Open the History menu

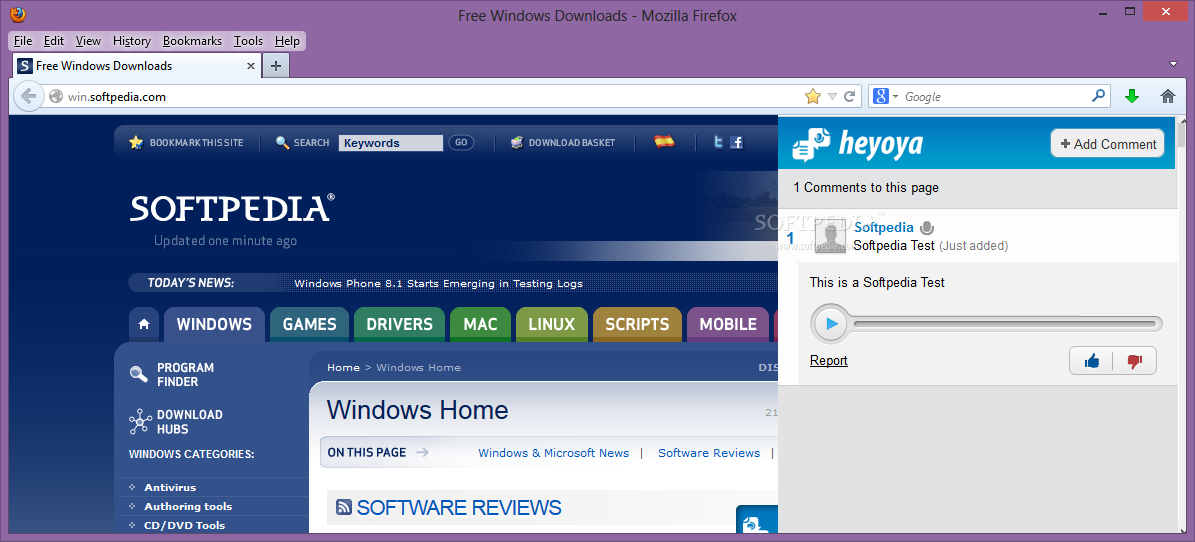[132, 41]
